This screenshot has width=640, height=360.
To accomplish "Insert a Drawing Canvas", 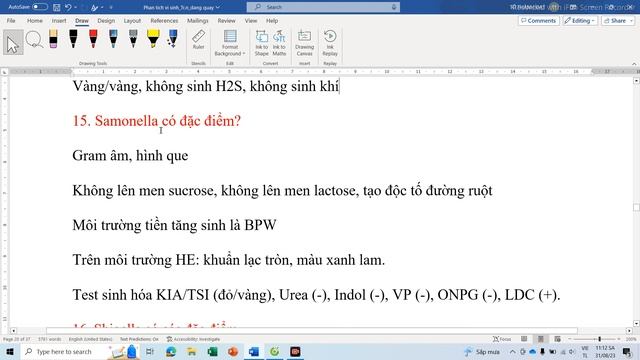I will tap(304, 43).
